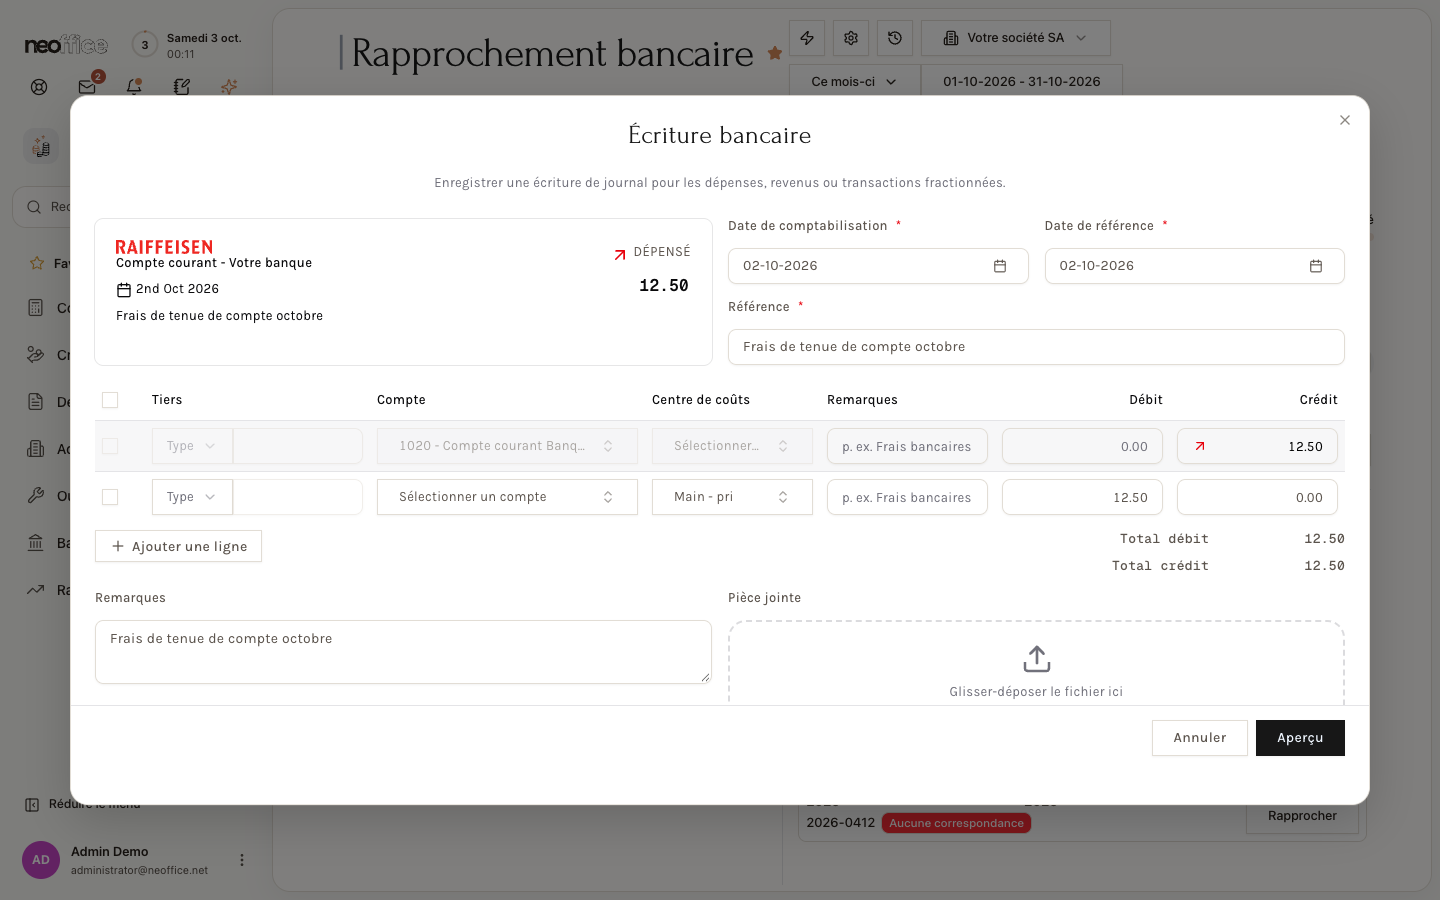Click the Aucune correspondance badge
Viewport: 1440px width, 900px height.
point(957,823)
